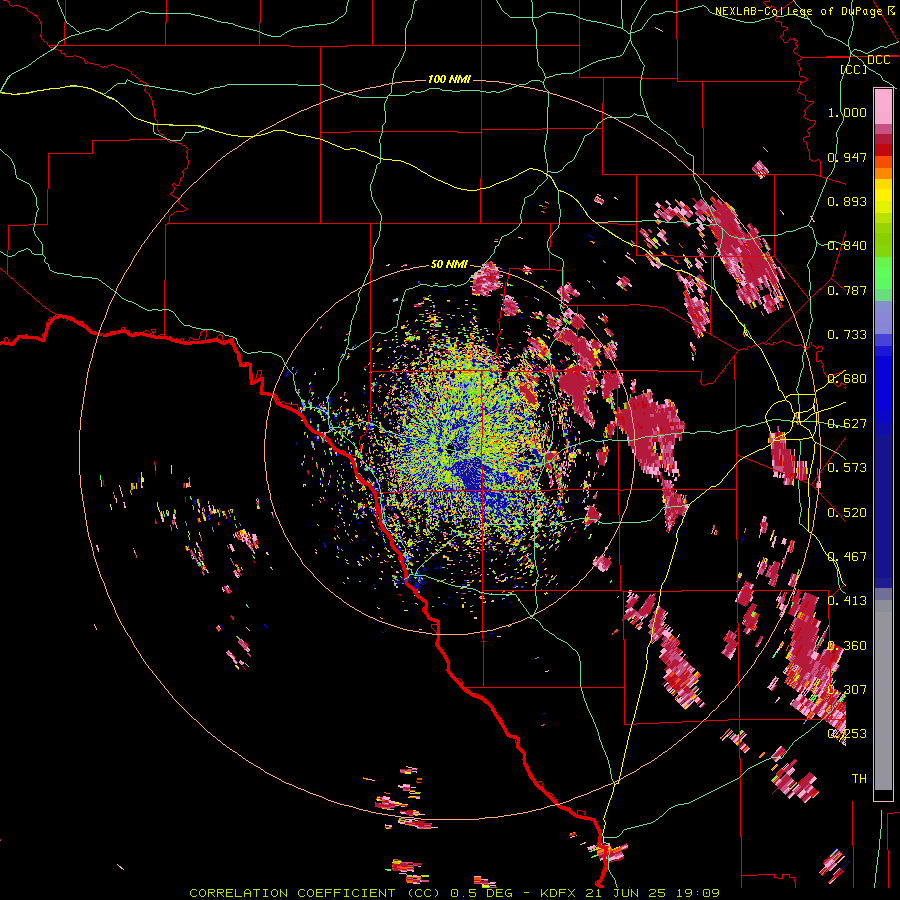Pick the gray swatch near the bottom of the color bar
The width and height of the screenshot is (900, 900).
883,695
